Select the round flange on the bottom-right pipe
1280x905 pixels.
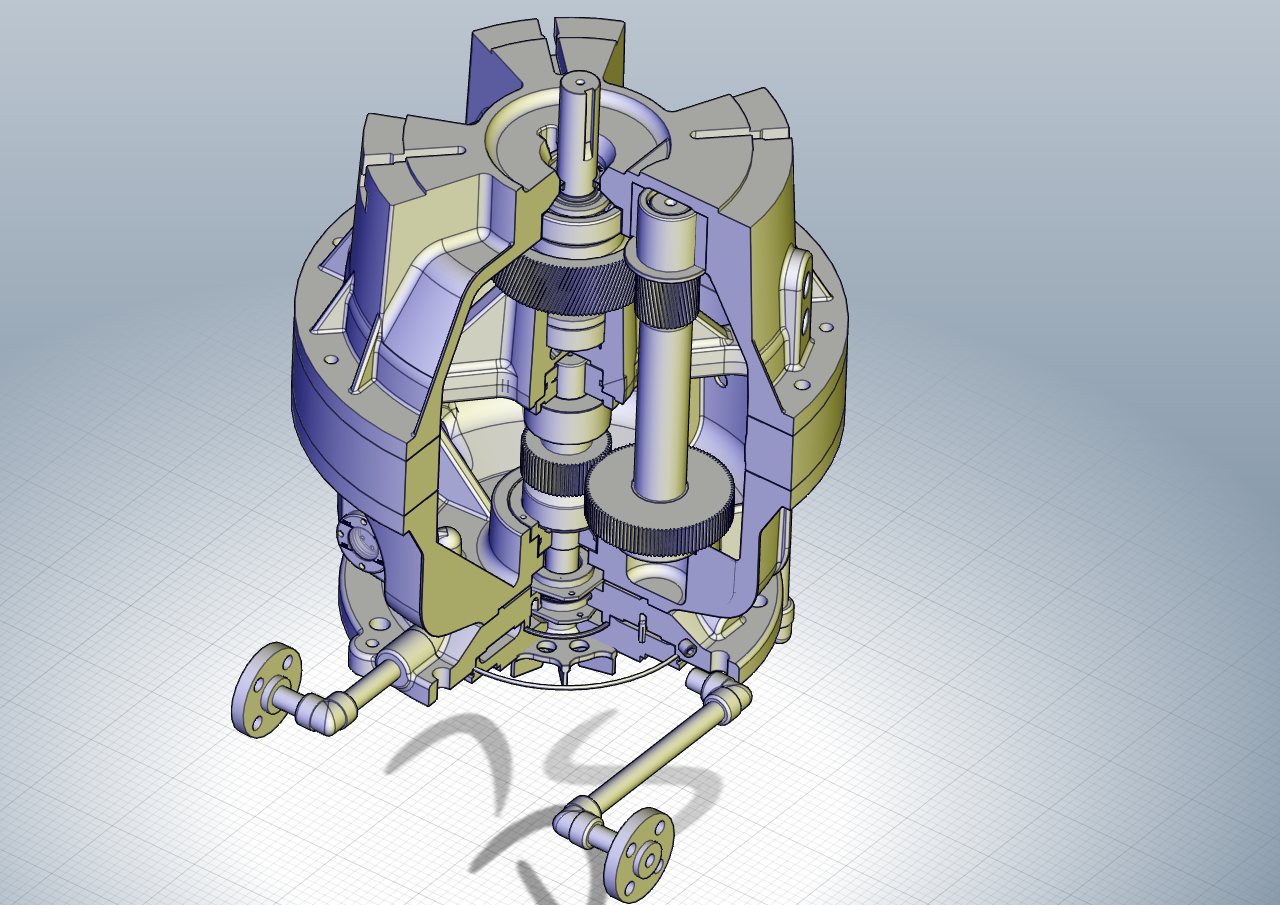pyautogui.click(x=640, y=853)
